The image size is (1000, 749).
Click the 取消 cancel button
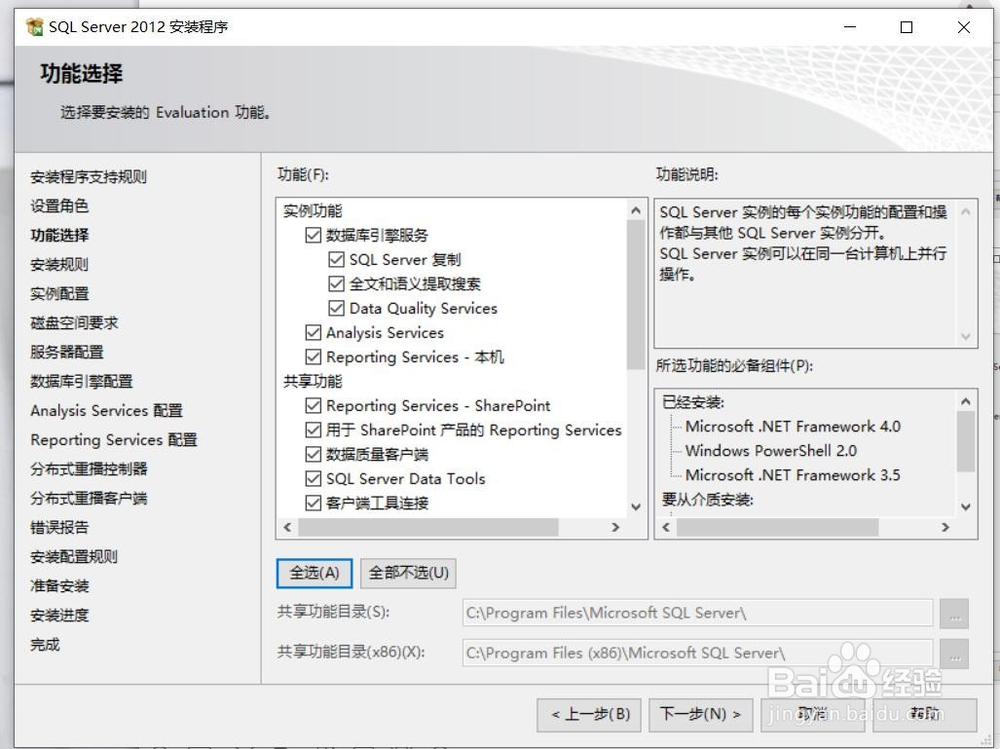click(812, 714)
